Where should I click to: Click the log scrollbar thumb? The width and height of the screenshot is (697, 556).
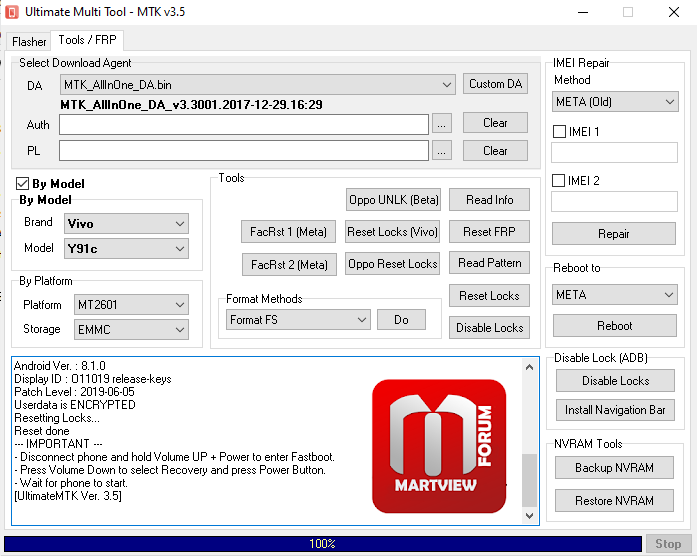tap(529, 480)
